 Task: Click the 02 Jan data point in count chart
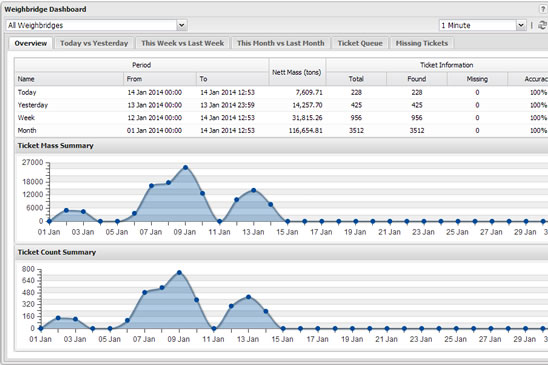[58, 318]
